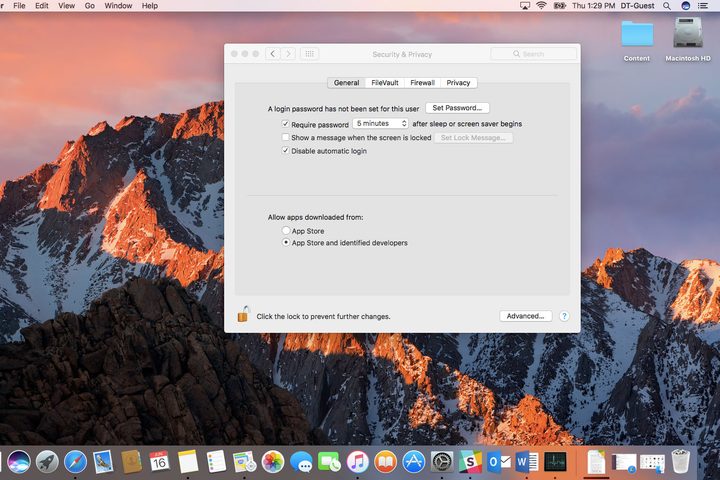Viewport: 720px width, 480px height.
Task: Select the App Store only radio button
Action: tap(286, 231)
